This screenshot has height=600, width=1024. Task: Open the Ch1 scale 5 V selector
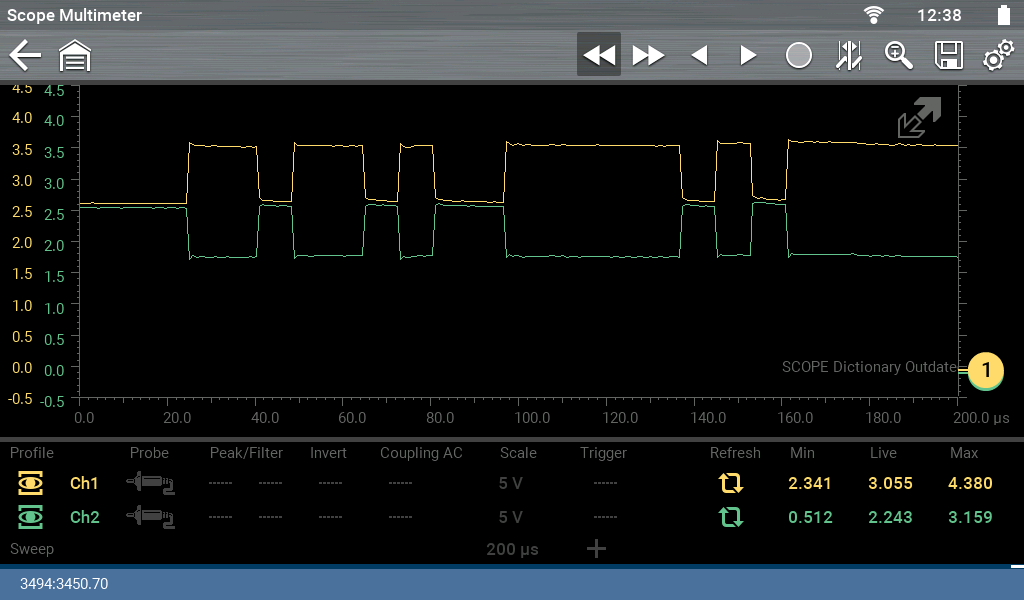(x=510, y=484)
